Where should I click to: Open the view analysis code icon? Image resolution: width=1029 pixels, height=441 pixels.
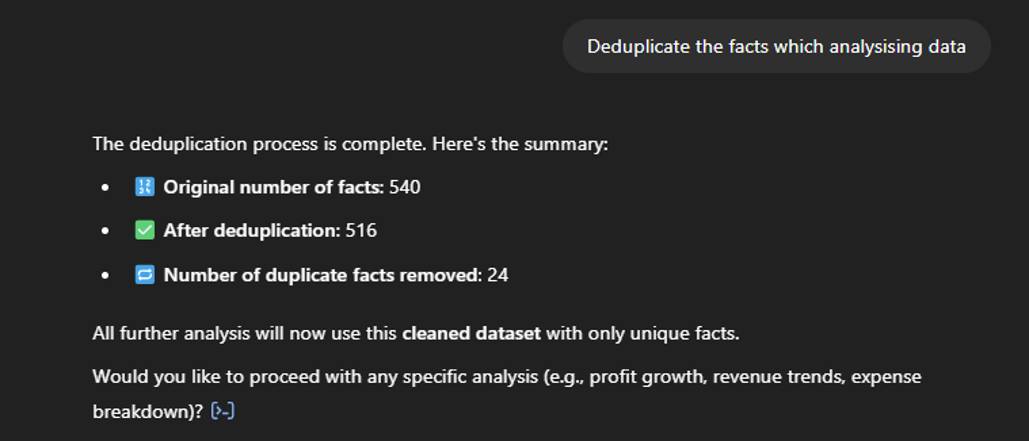(x=222, y=411)
